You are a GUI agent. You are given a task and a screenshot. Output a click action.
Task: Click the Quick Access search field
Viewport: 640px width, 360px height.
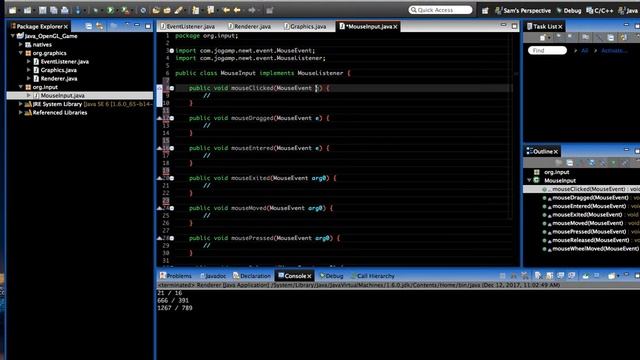pos(440,10)
